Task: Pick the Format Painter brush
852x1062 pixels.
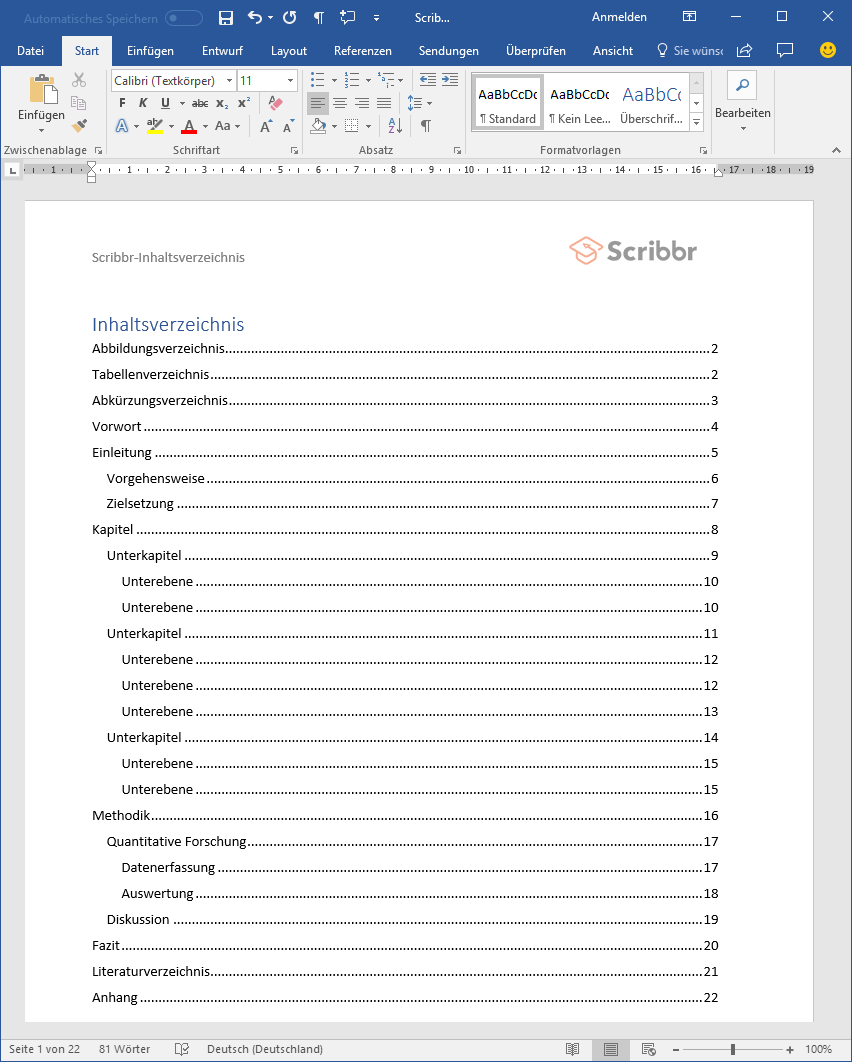Action: 79,125
